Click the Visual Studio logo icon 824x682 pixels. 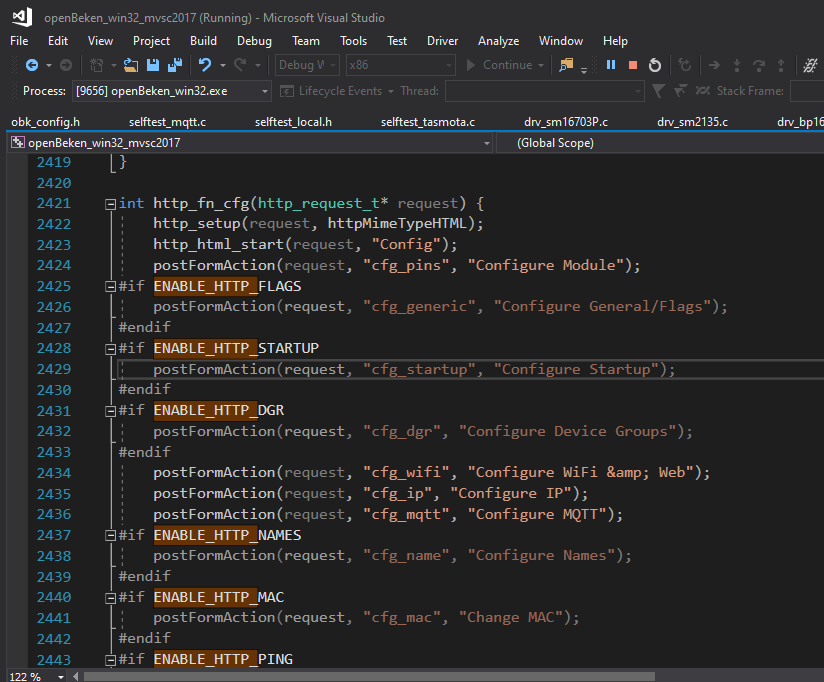(23, 17)
